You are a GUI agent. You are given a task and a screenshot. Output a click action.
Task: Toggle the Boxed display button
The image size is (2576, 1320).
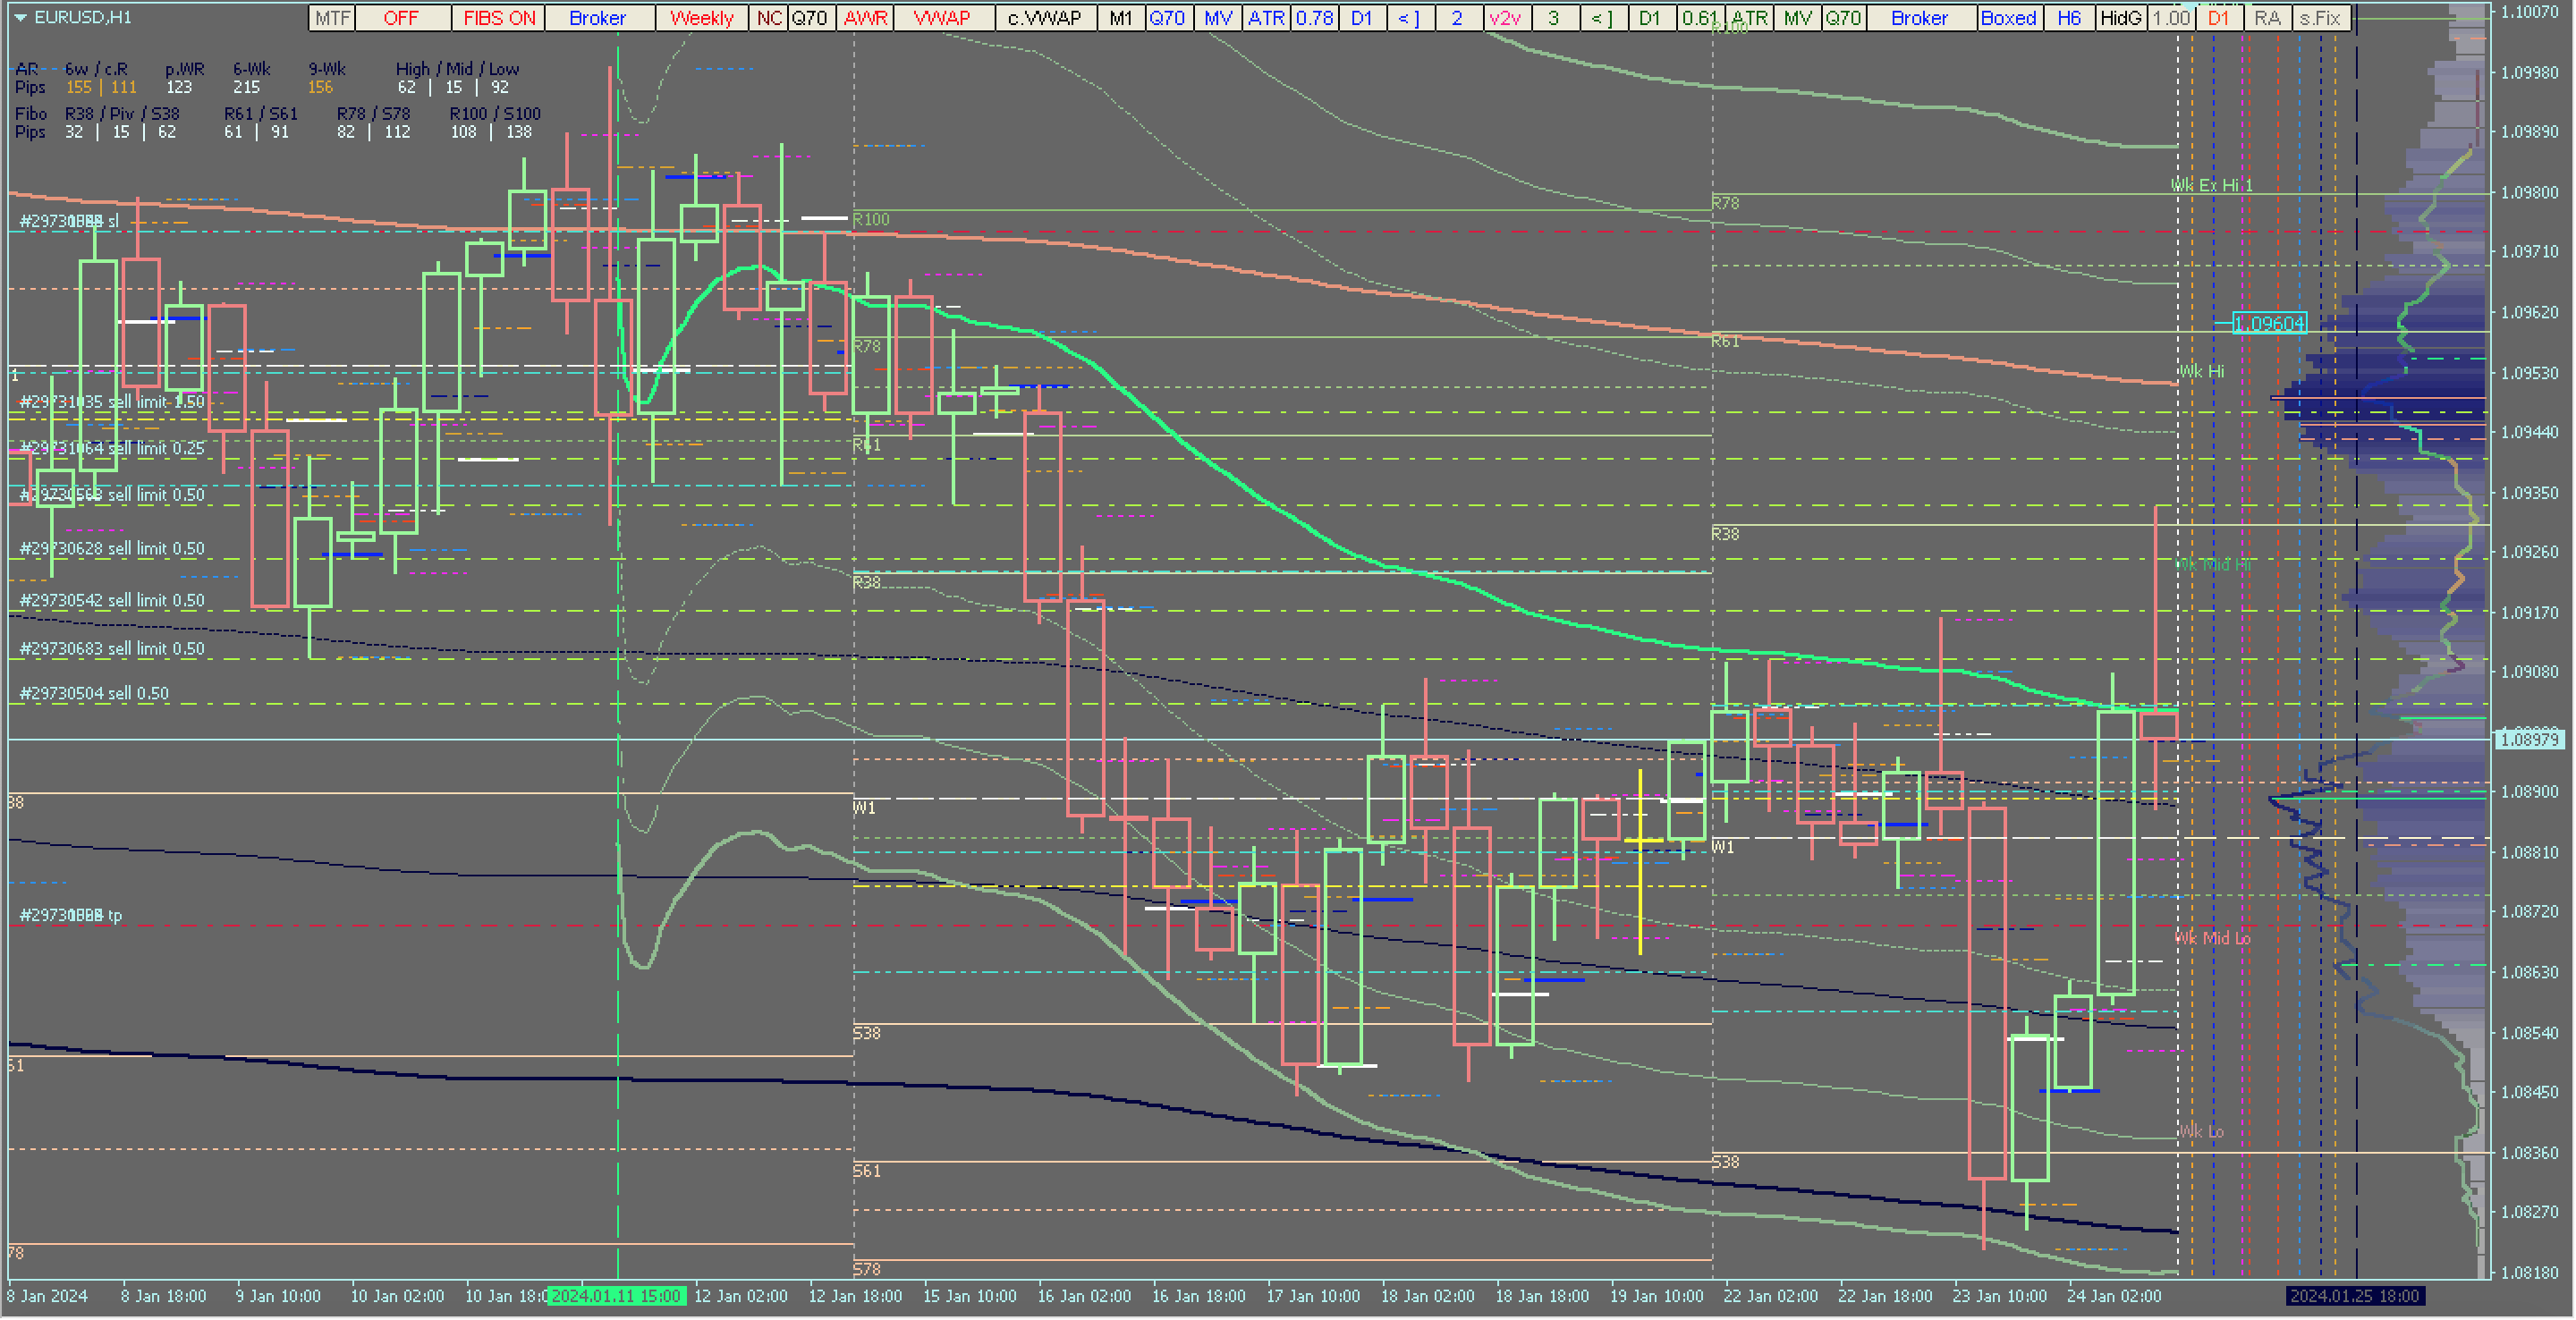[x=2009, y=18]
